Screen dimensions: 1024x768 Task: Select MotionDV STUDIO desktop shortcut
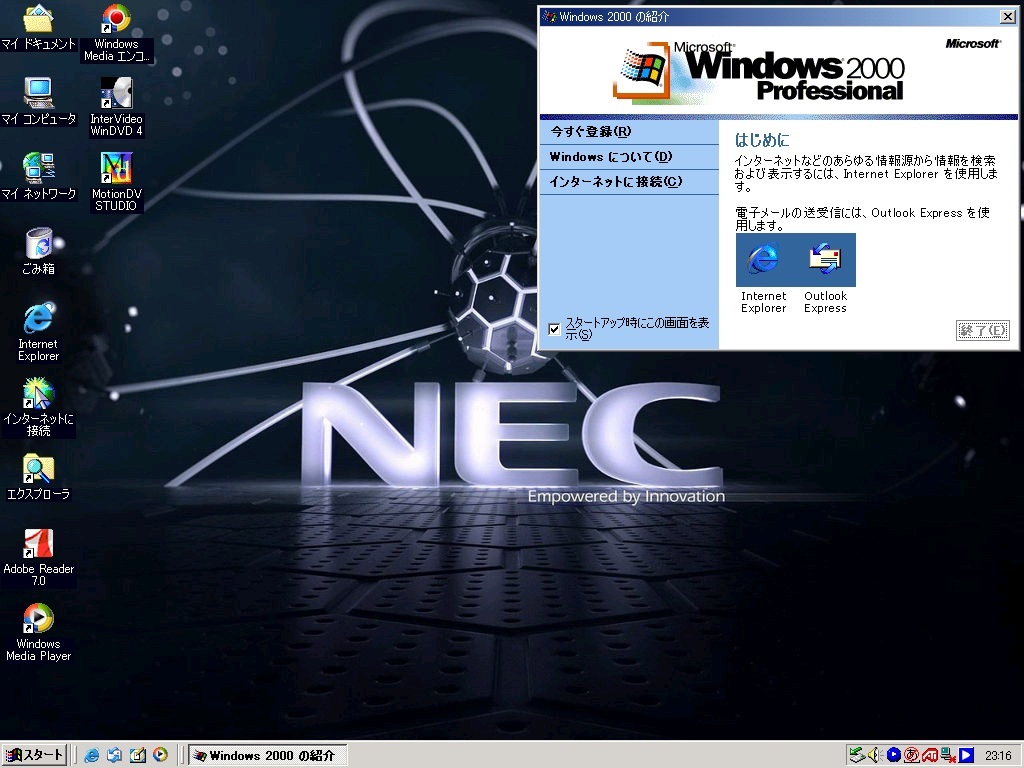116,182
